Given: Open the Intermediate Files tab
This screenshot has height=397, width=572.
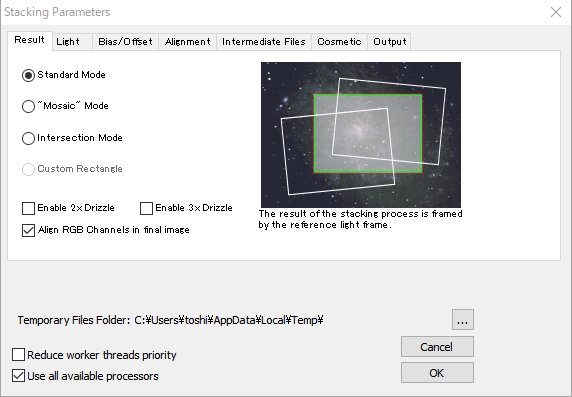Looking at the screenshot, I should tap(264, 42).
